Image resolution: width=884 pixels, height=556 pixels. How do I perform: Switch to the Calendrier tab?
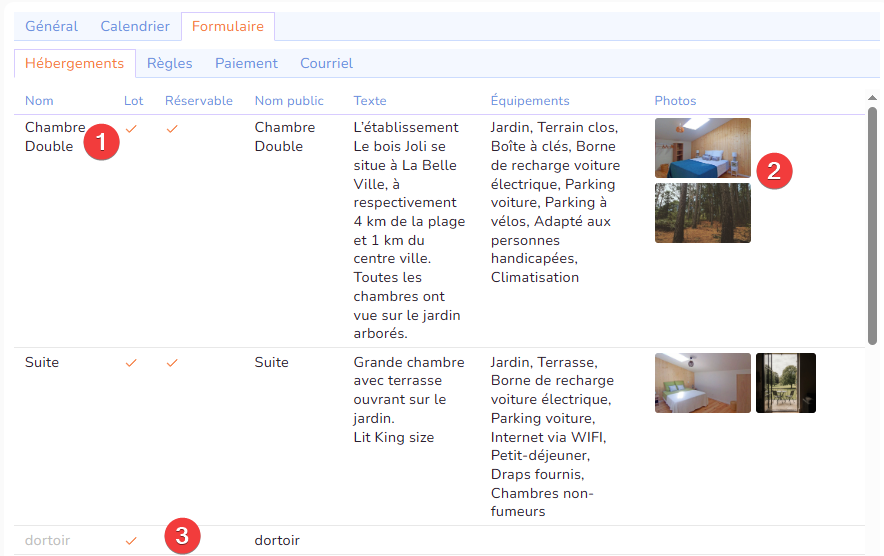click(x=135, y=26)
